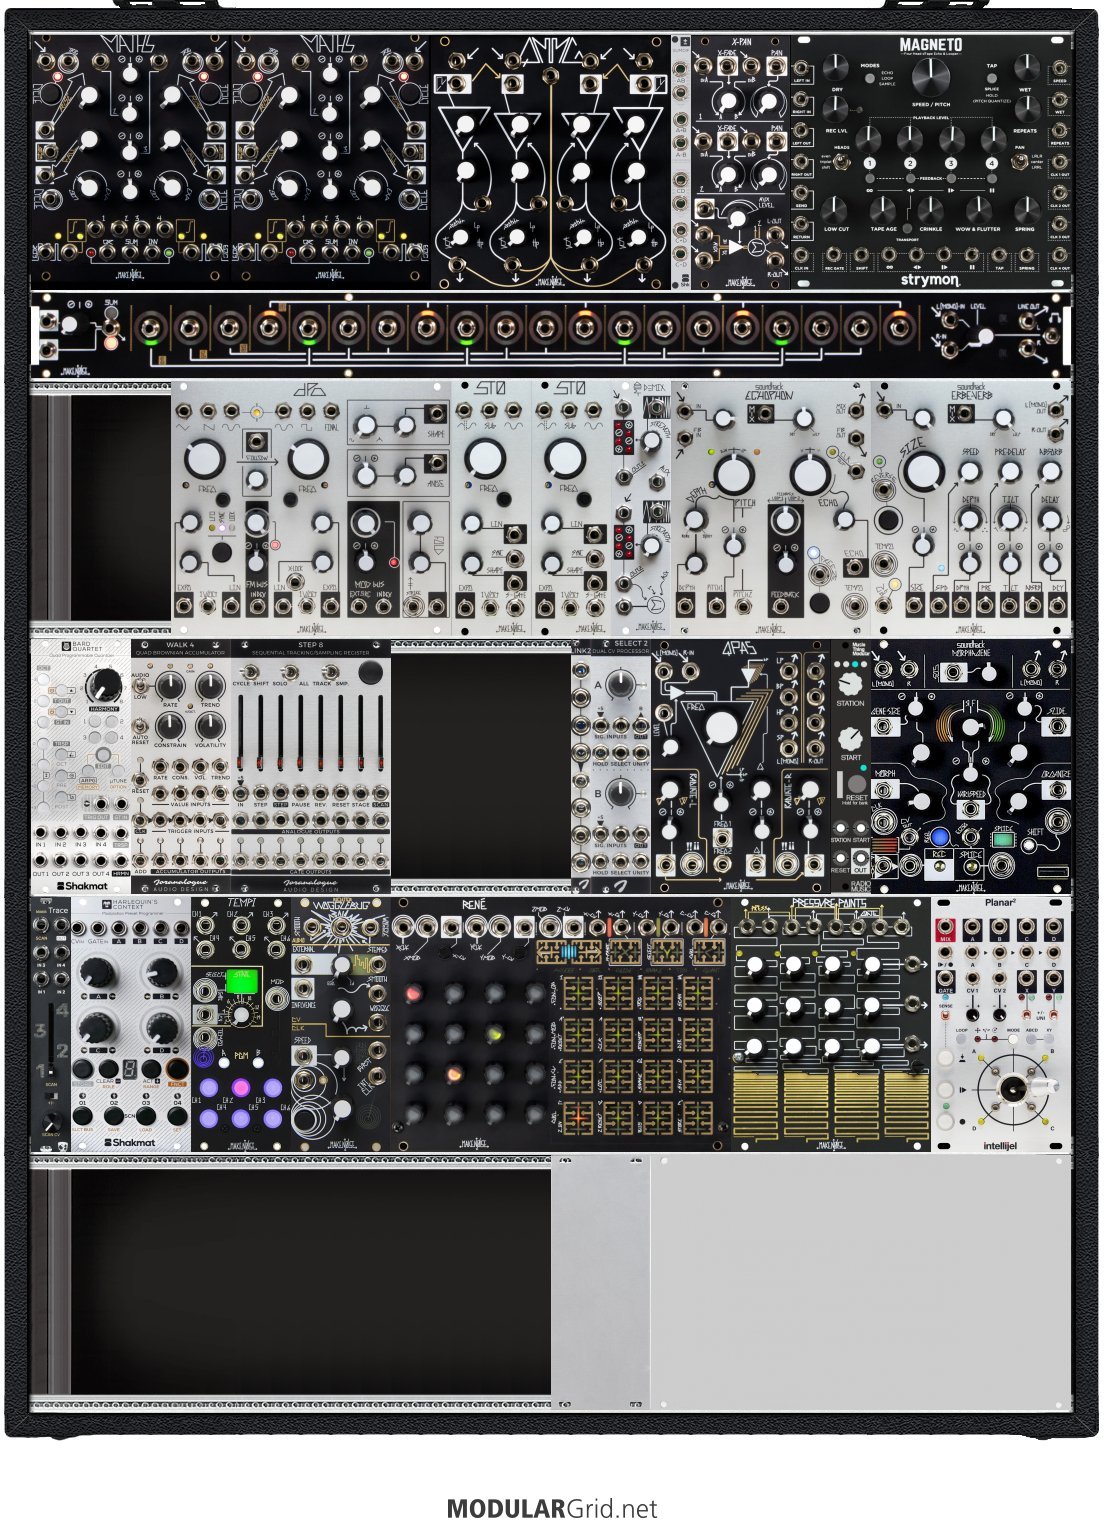Push Morphagene's blue REC button
Viewport: 1106px width, 1530px height.
point(939,838)
